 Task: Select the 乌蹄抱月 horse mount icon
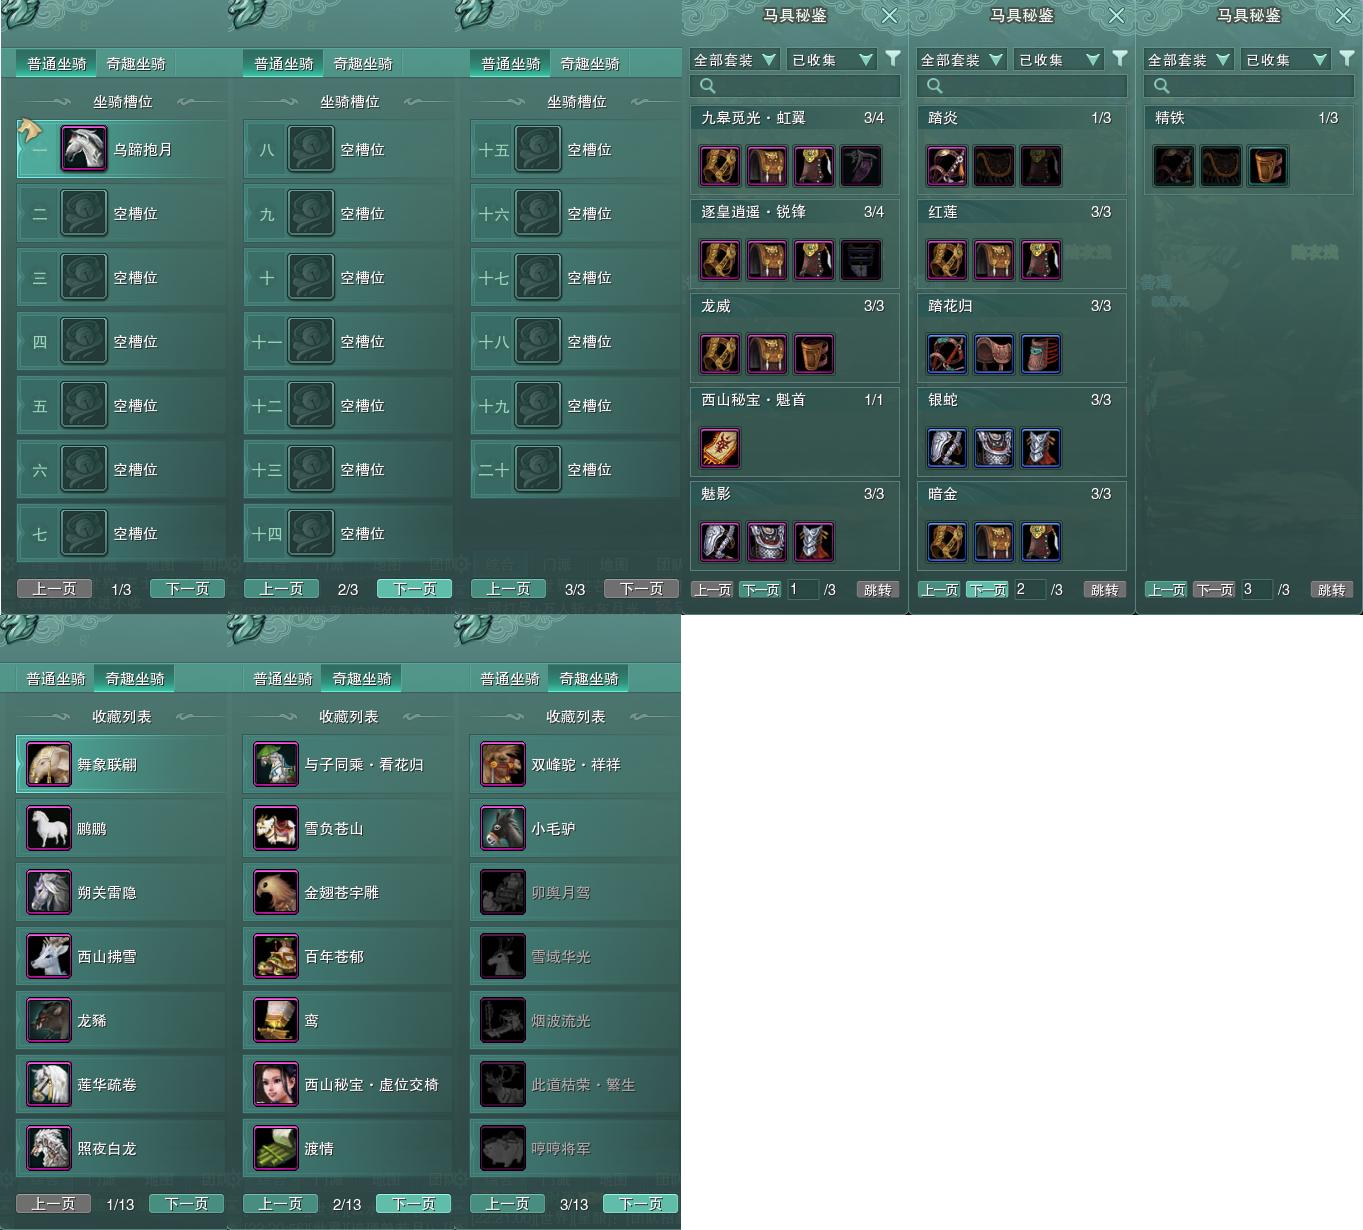click(84, 149)
